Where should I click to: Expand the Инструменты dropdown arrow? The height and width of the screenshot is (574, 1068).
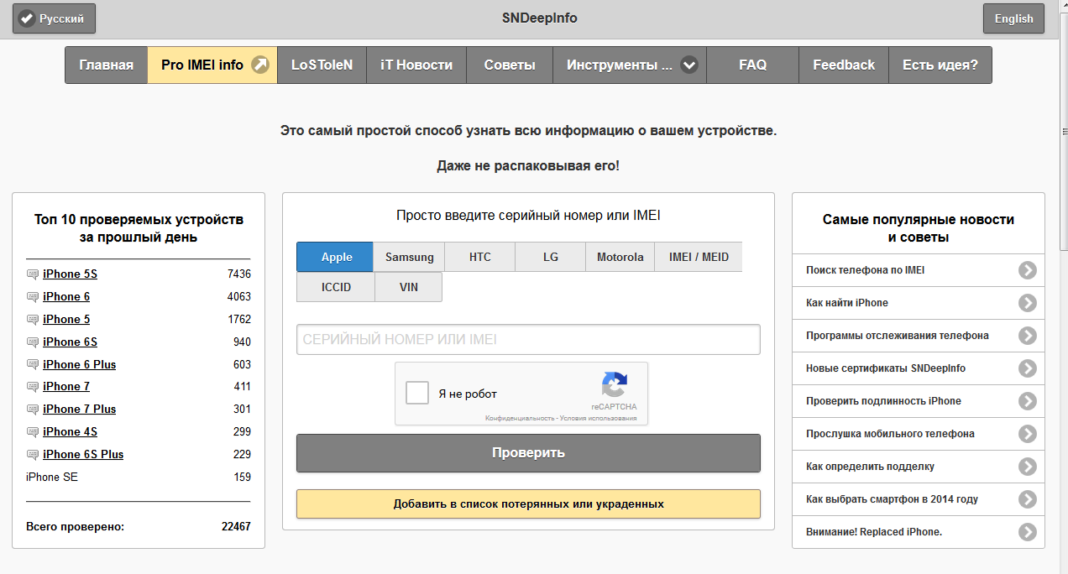(689, 65)
